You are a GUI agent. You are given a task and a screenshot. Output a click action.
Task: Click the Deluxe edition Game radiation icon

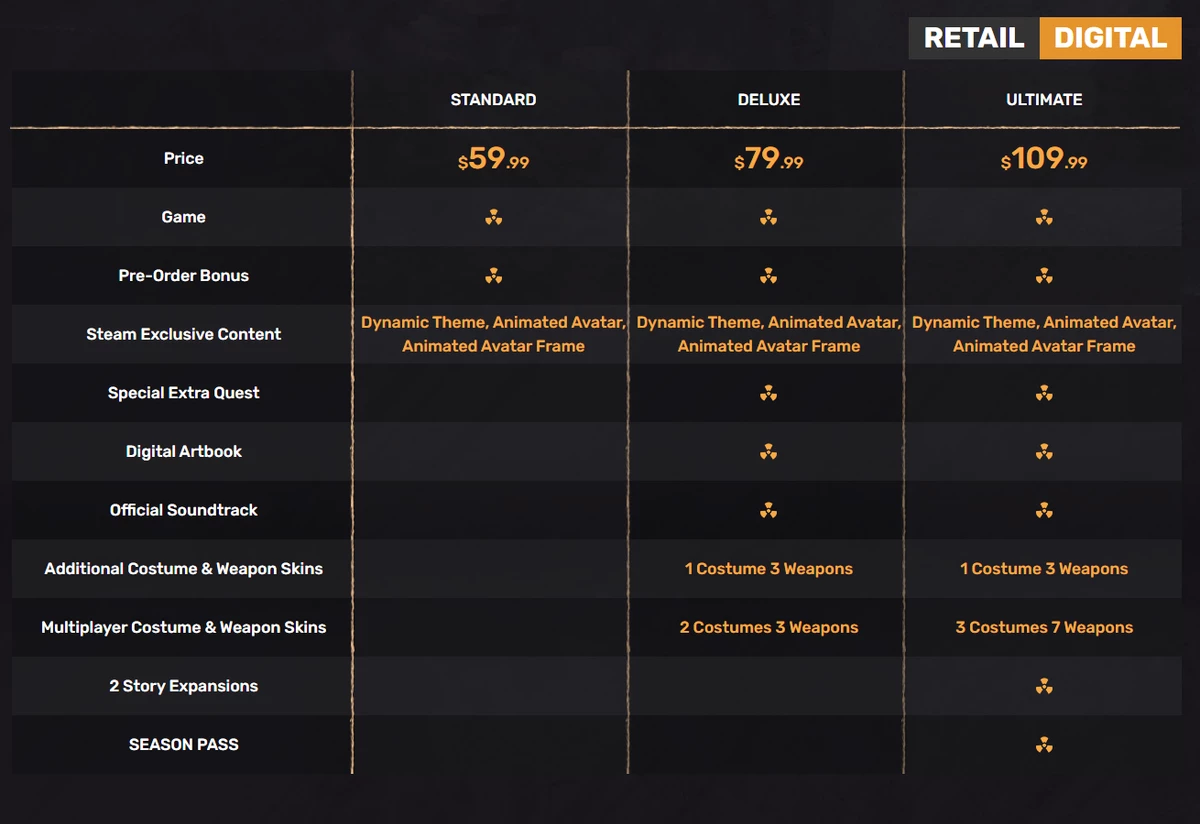click(768, 217)
